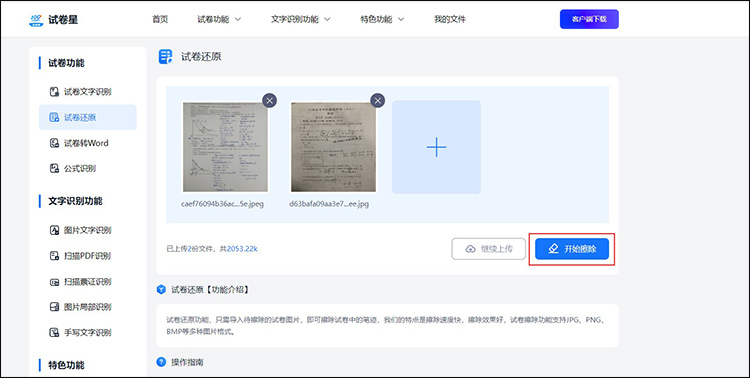Screen dimensions: 750x378
Task: Click the 功能介绍 cube icon
Action: pos(161,289)
